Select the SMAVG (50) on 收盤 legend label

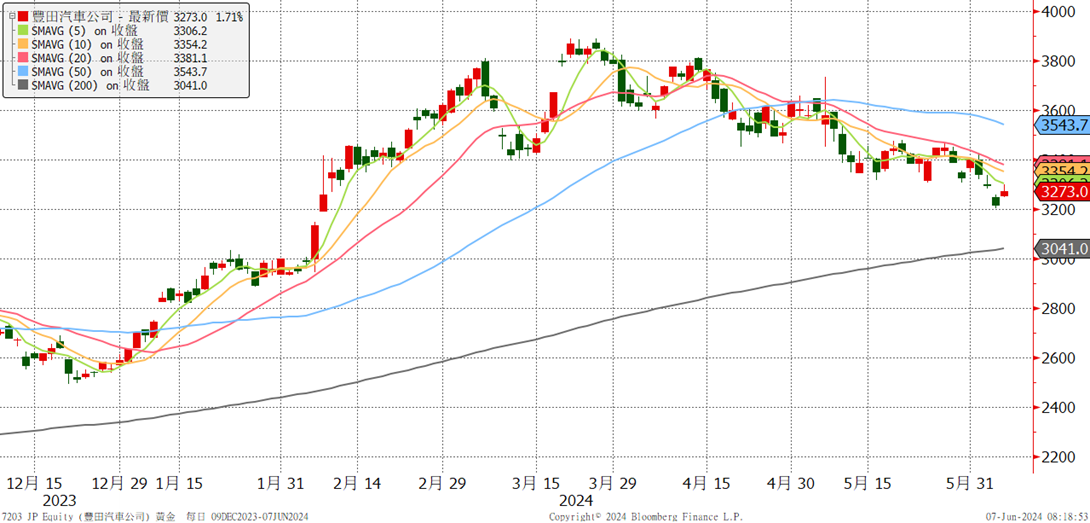[x=90, y=71]
